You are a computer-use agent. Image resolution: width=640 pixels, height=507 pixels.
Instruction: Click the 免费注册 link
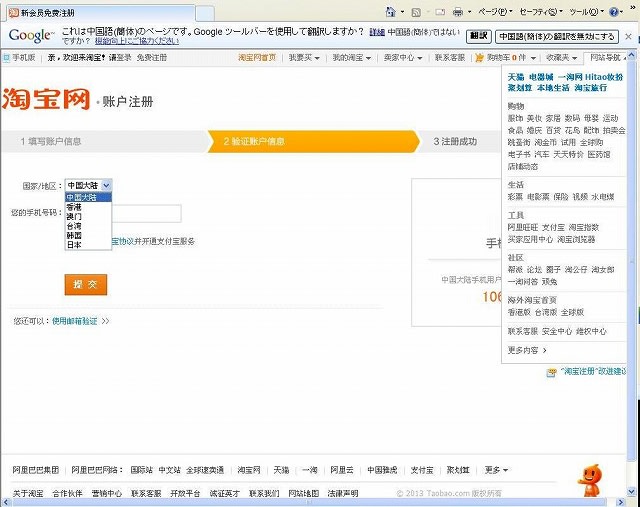click(x=151, y=58)
